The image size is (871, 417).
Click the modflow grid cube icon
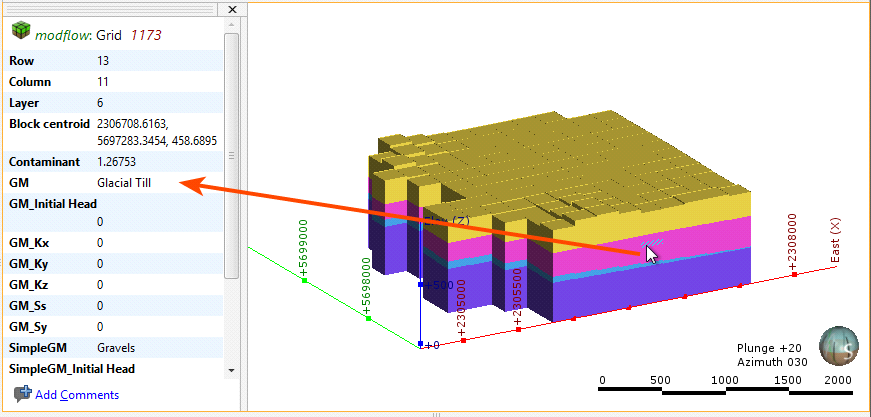[x=20, y=34]
